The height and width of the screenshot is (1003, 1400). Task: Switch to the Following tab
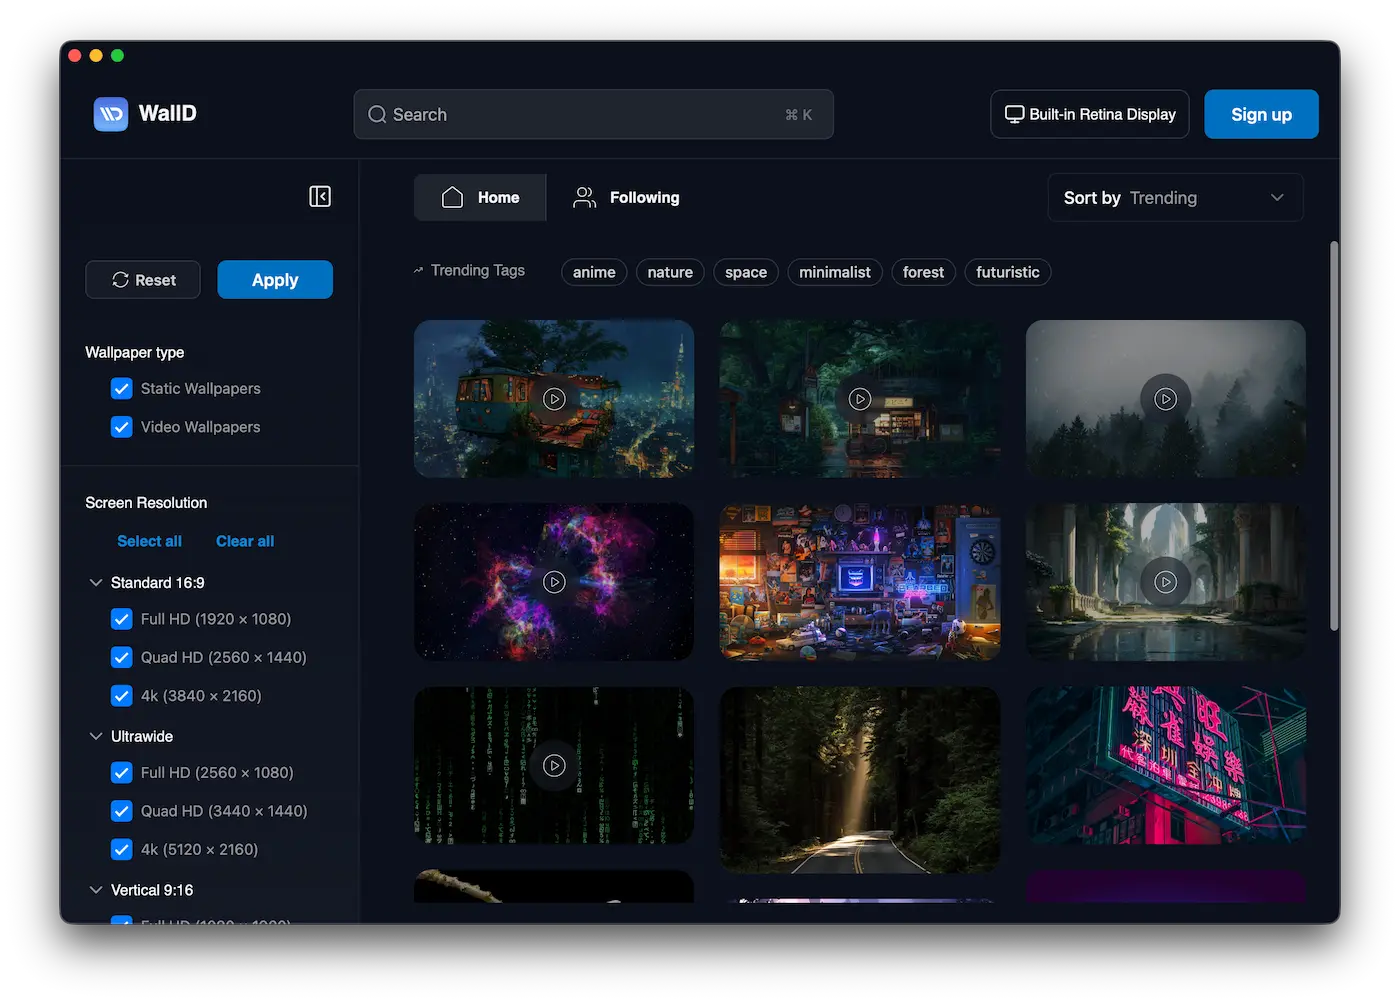[x=626, y=198]
